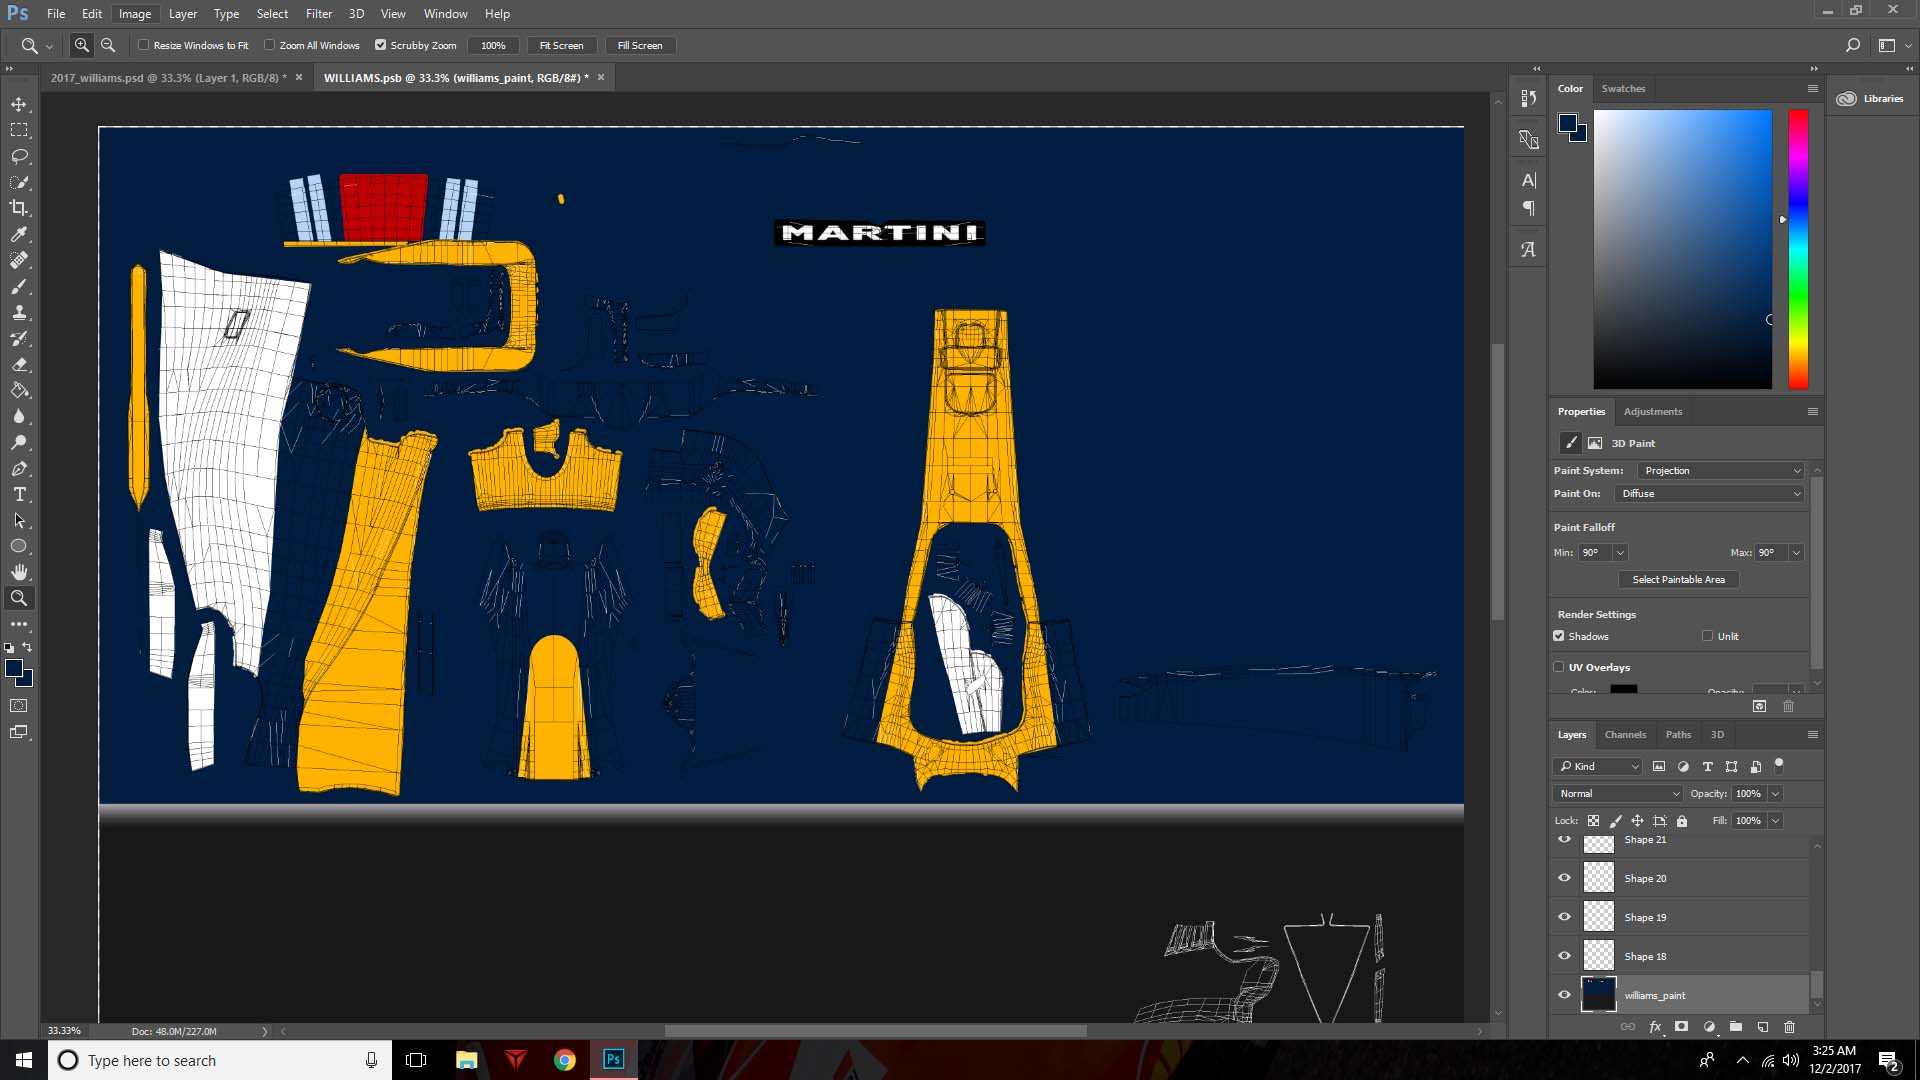The width and height of the screenshot is (1920, 1080).
Task: Disable Scrubby Zoom checkbox
Action: point(381,45)
